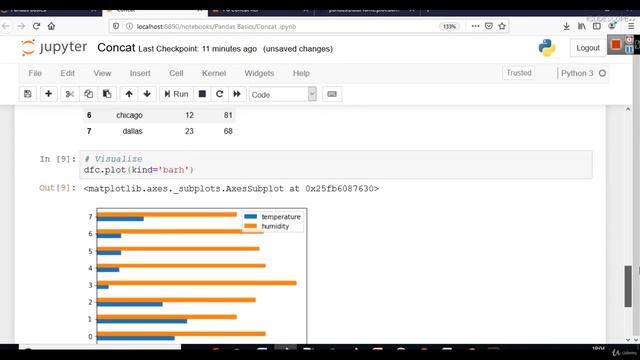Open the View menu
Screen dimensions: 640x360
102,73
